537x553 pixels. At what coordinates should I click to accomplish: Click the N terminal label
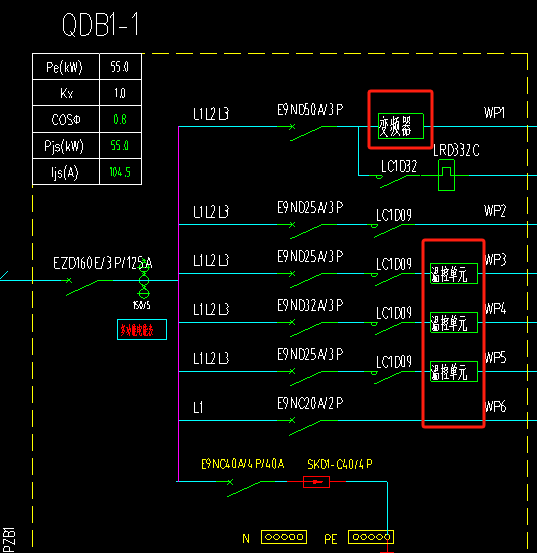point(246,539)
